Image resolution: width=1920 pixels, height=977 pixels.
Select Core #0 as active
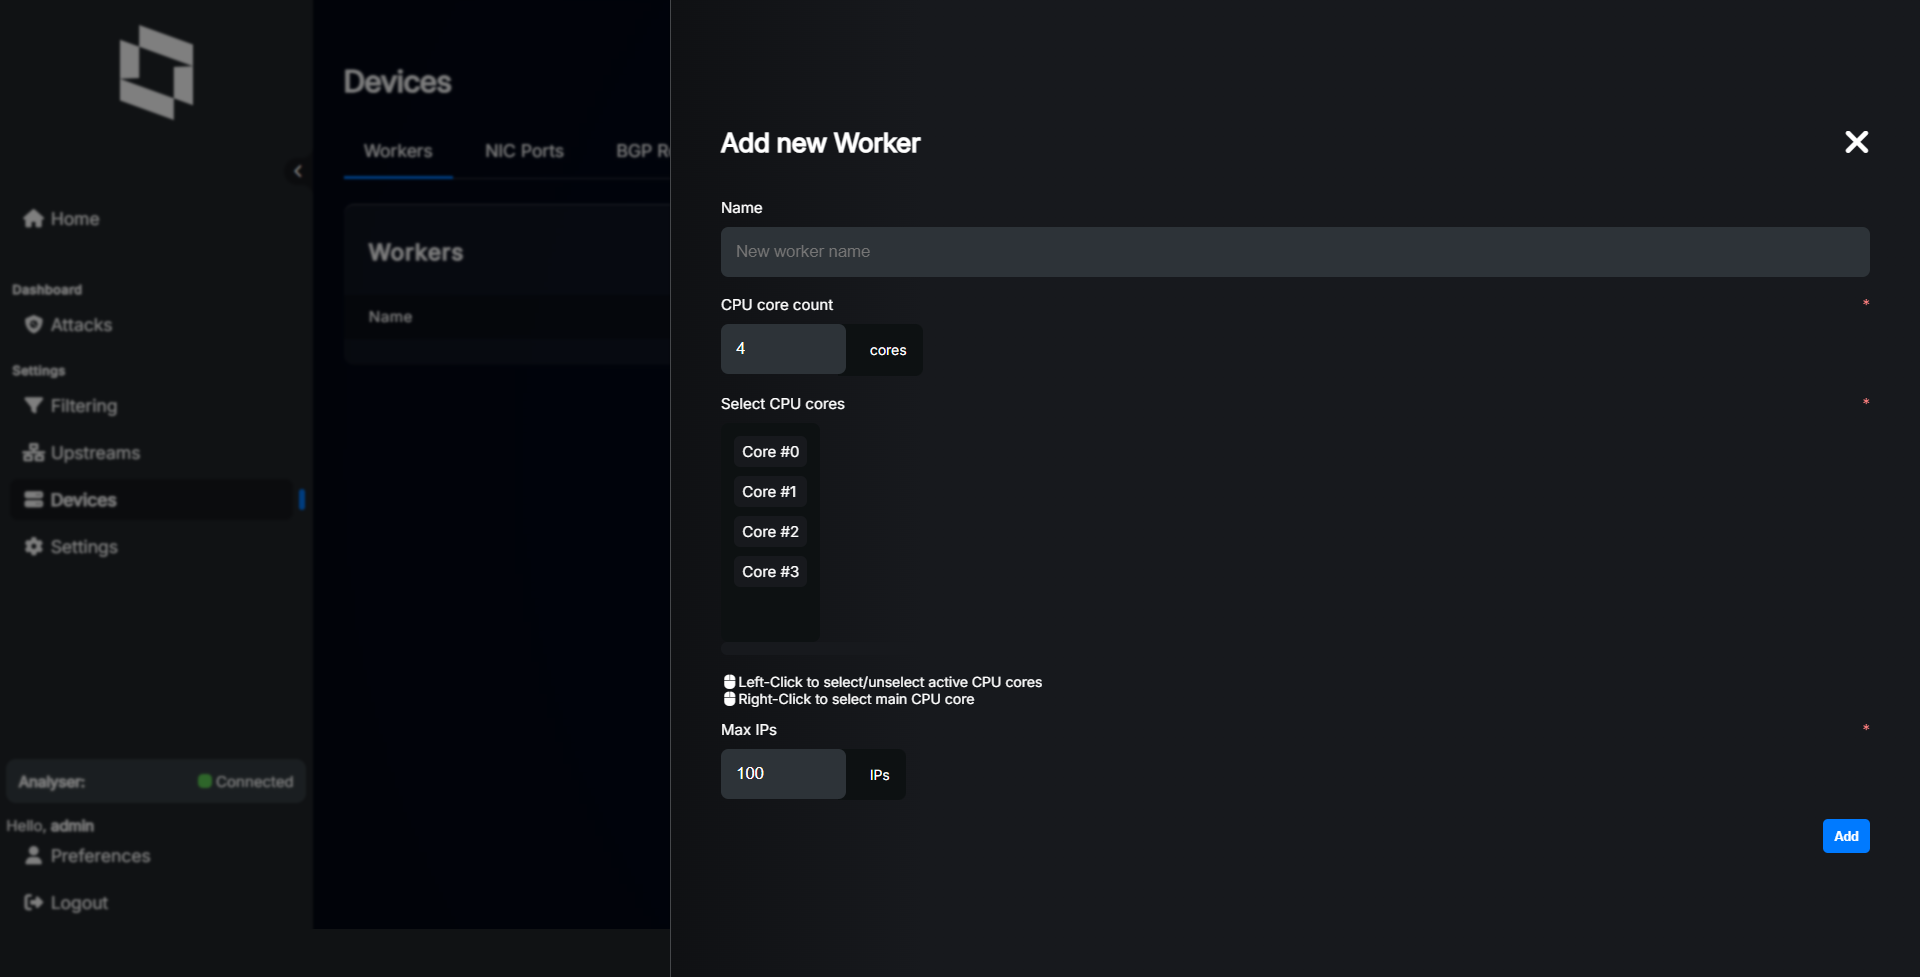pyautogui.click(x=770, y=451)
